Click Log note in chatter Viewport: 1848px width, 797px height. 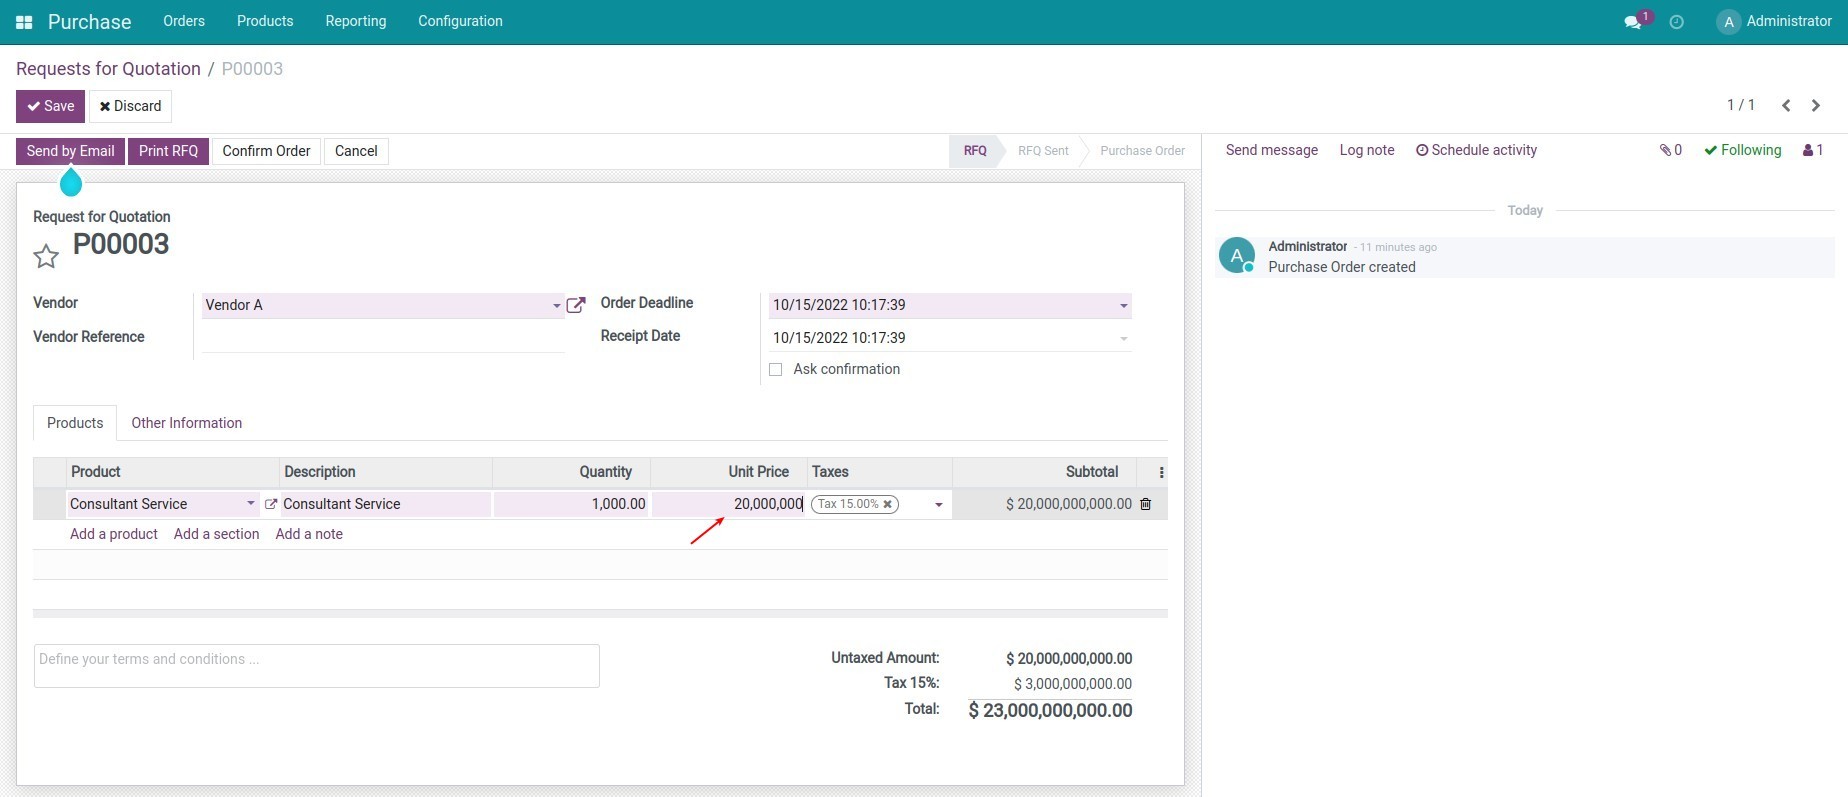click(x=1366, y=150)
